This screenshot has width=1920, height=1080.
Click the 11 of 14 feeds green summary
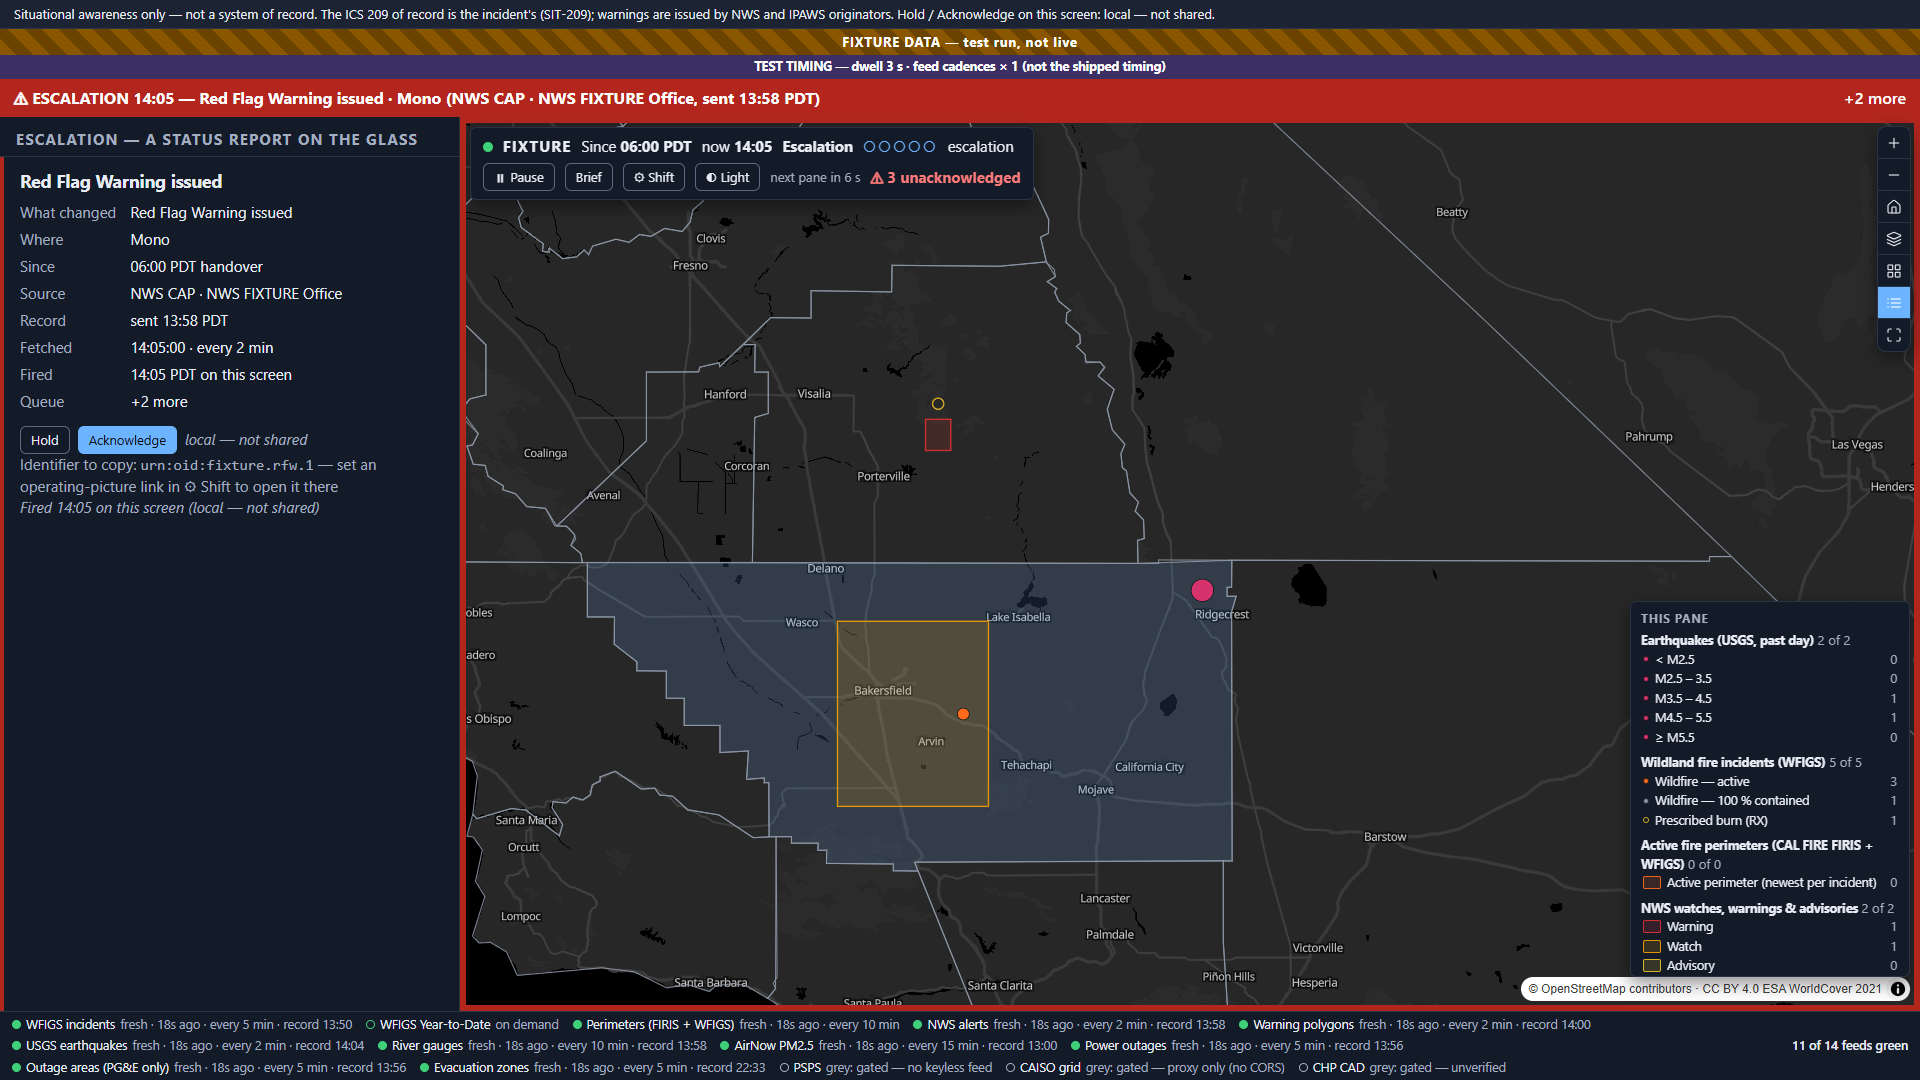coord(1850,1046)
